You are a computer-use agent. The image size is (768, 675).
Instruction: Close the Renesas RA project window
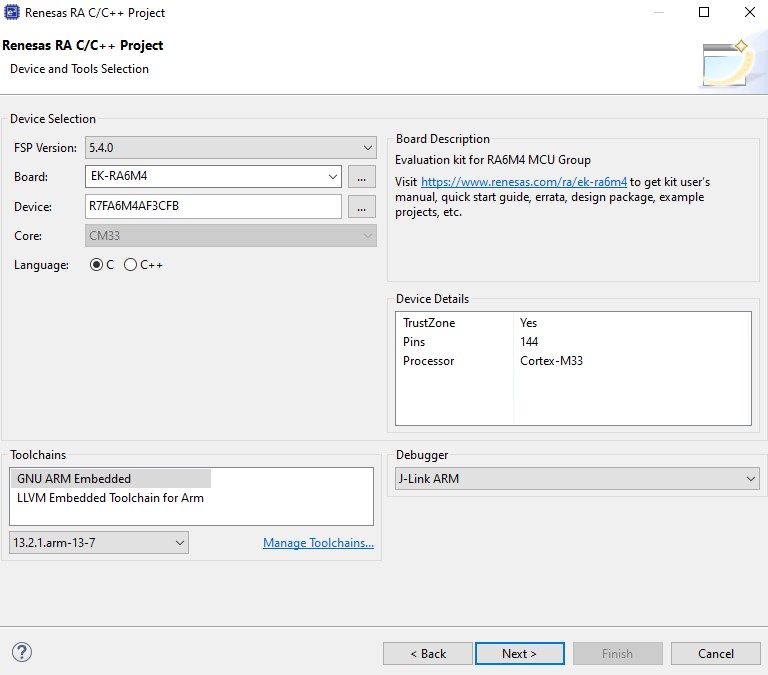pyautogui.click(x=749, y=12)
